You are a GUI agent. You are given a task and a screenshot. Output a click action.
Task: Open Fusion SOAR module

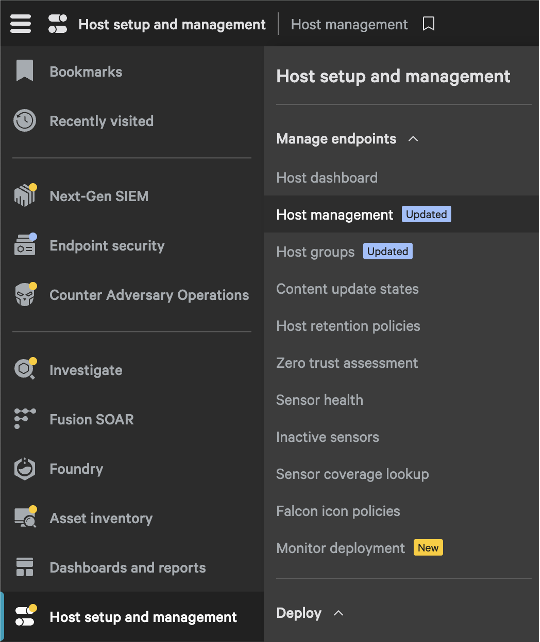[x=91, y=419]
